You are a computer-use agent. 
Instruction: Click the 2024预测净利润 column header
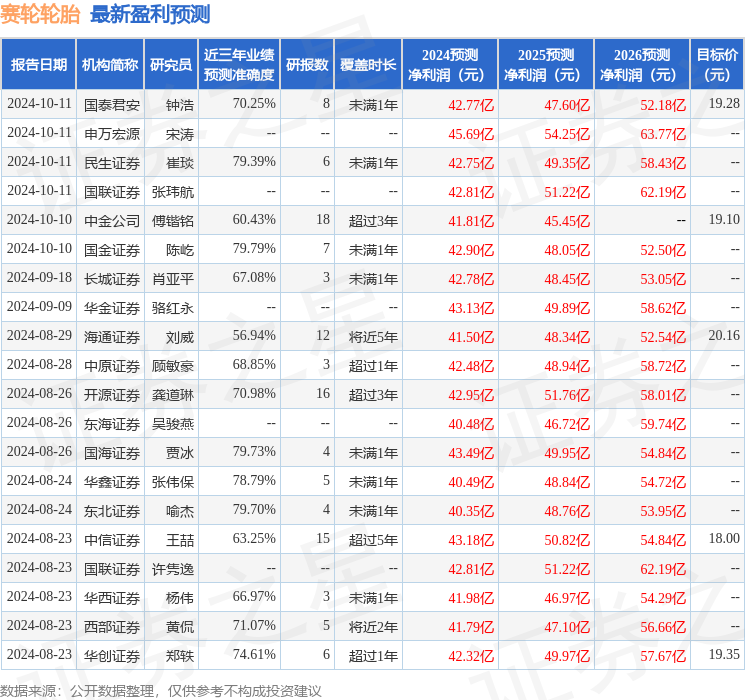(x=450, y=65)
